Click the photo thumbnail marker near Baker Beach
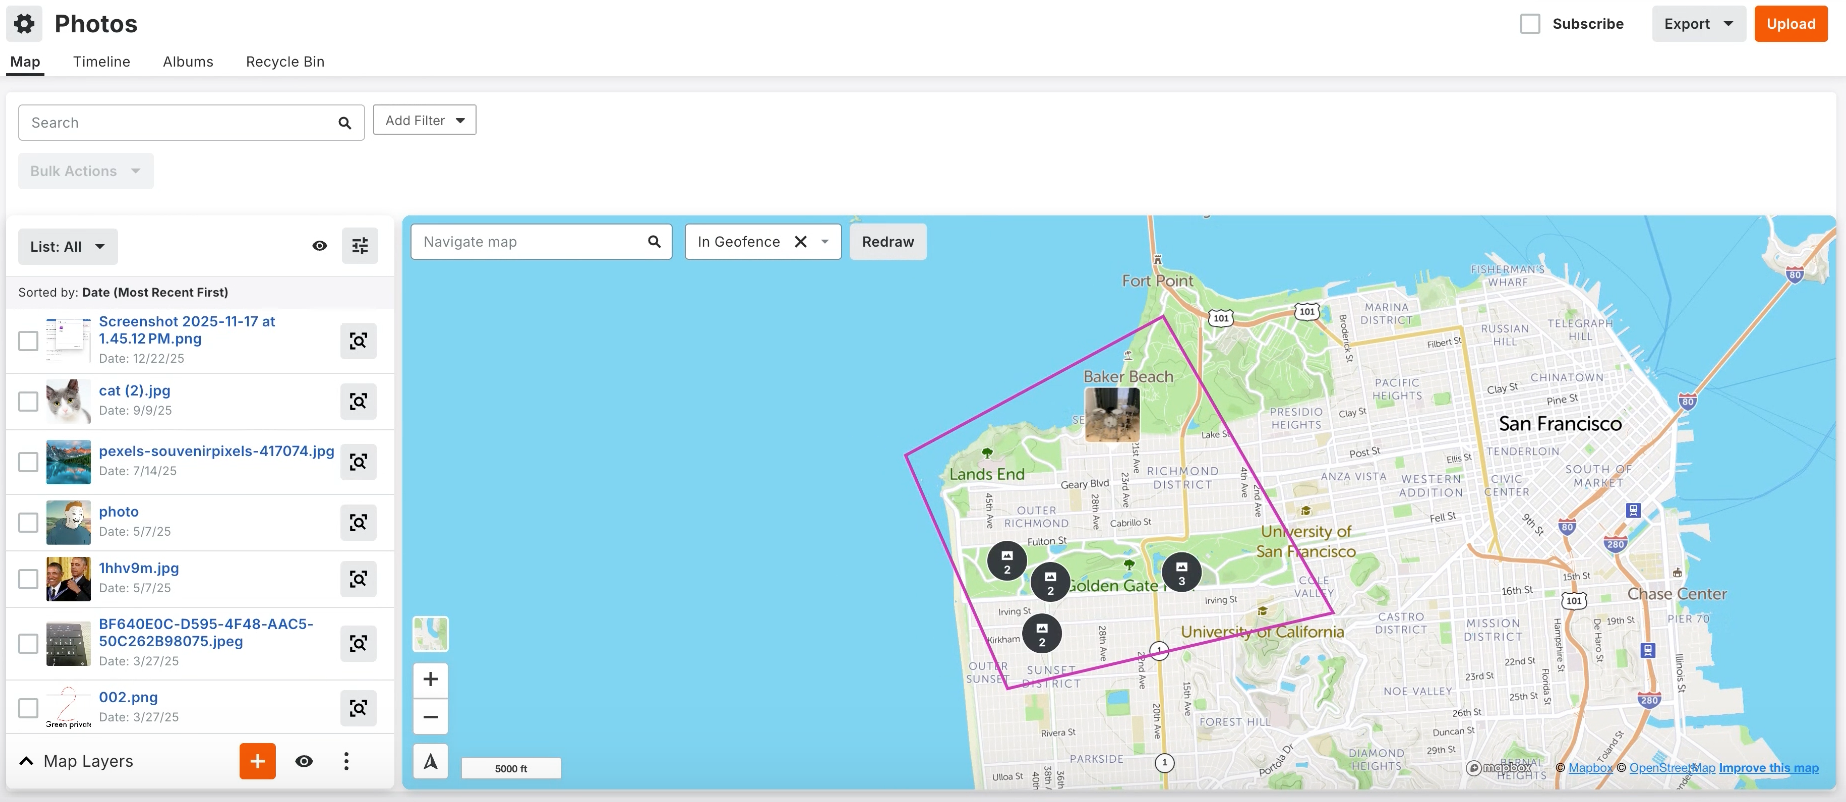This screenshot has width=1846, height=802. [x=1112, y=414]
